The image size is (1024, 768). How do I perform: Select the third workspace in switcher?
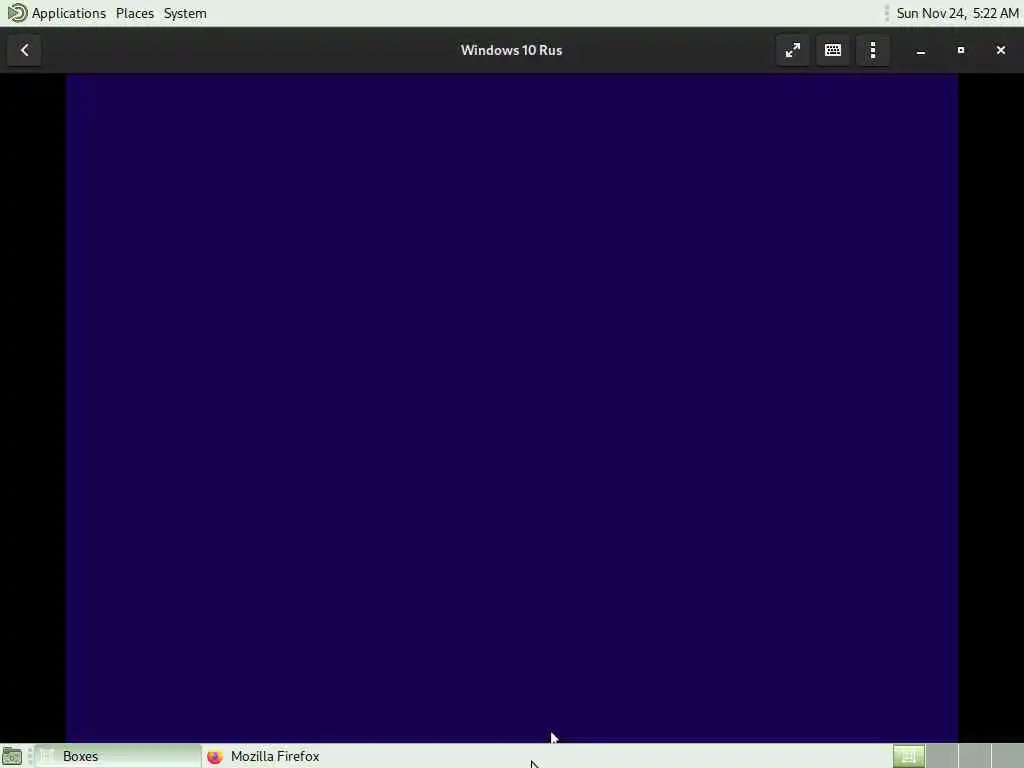pyautogui.click(x=974, y=756)
